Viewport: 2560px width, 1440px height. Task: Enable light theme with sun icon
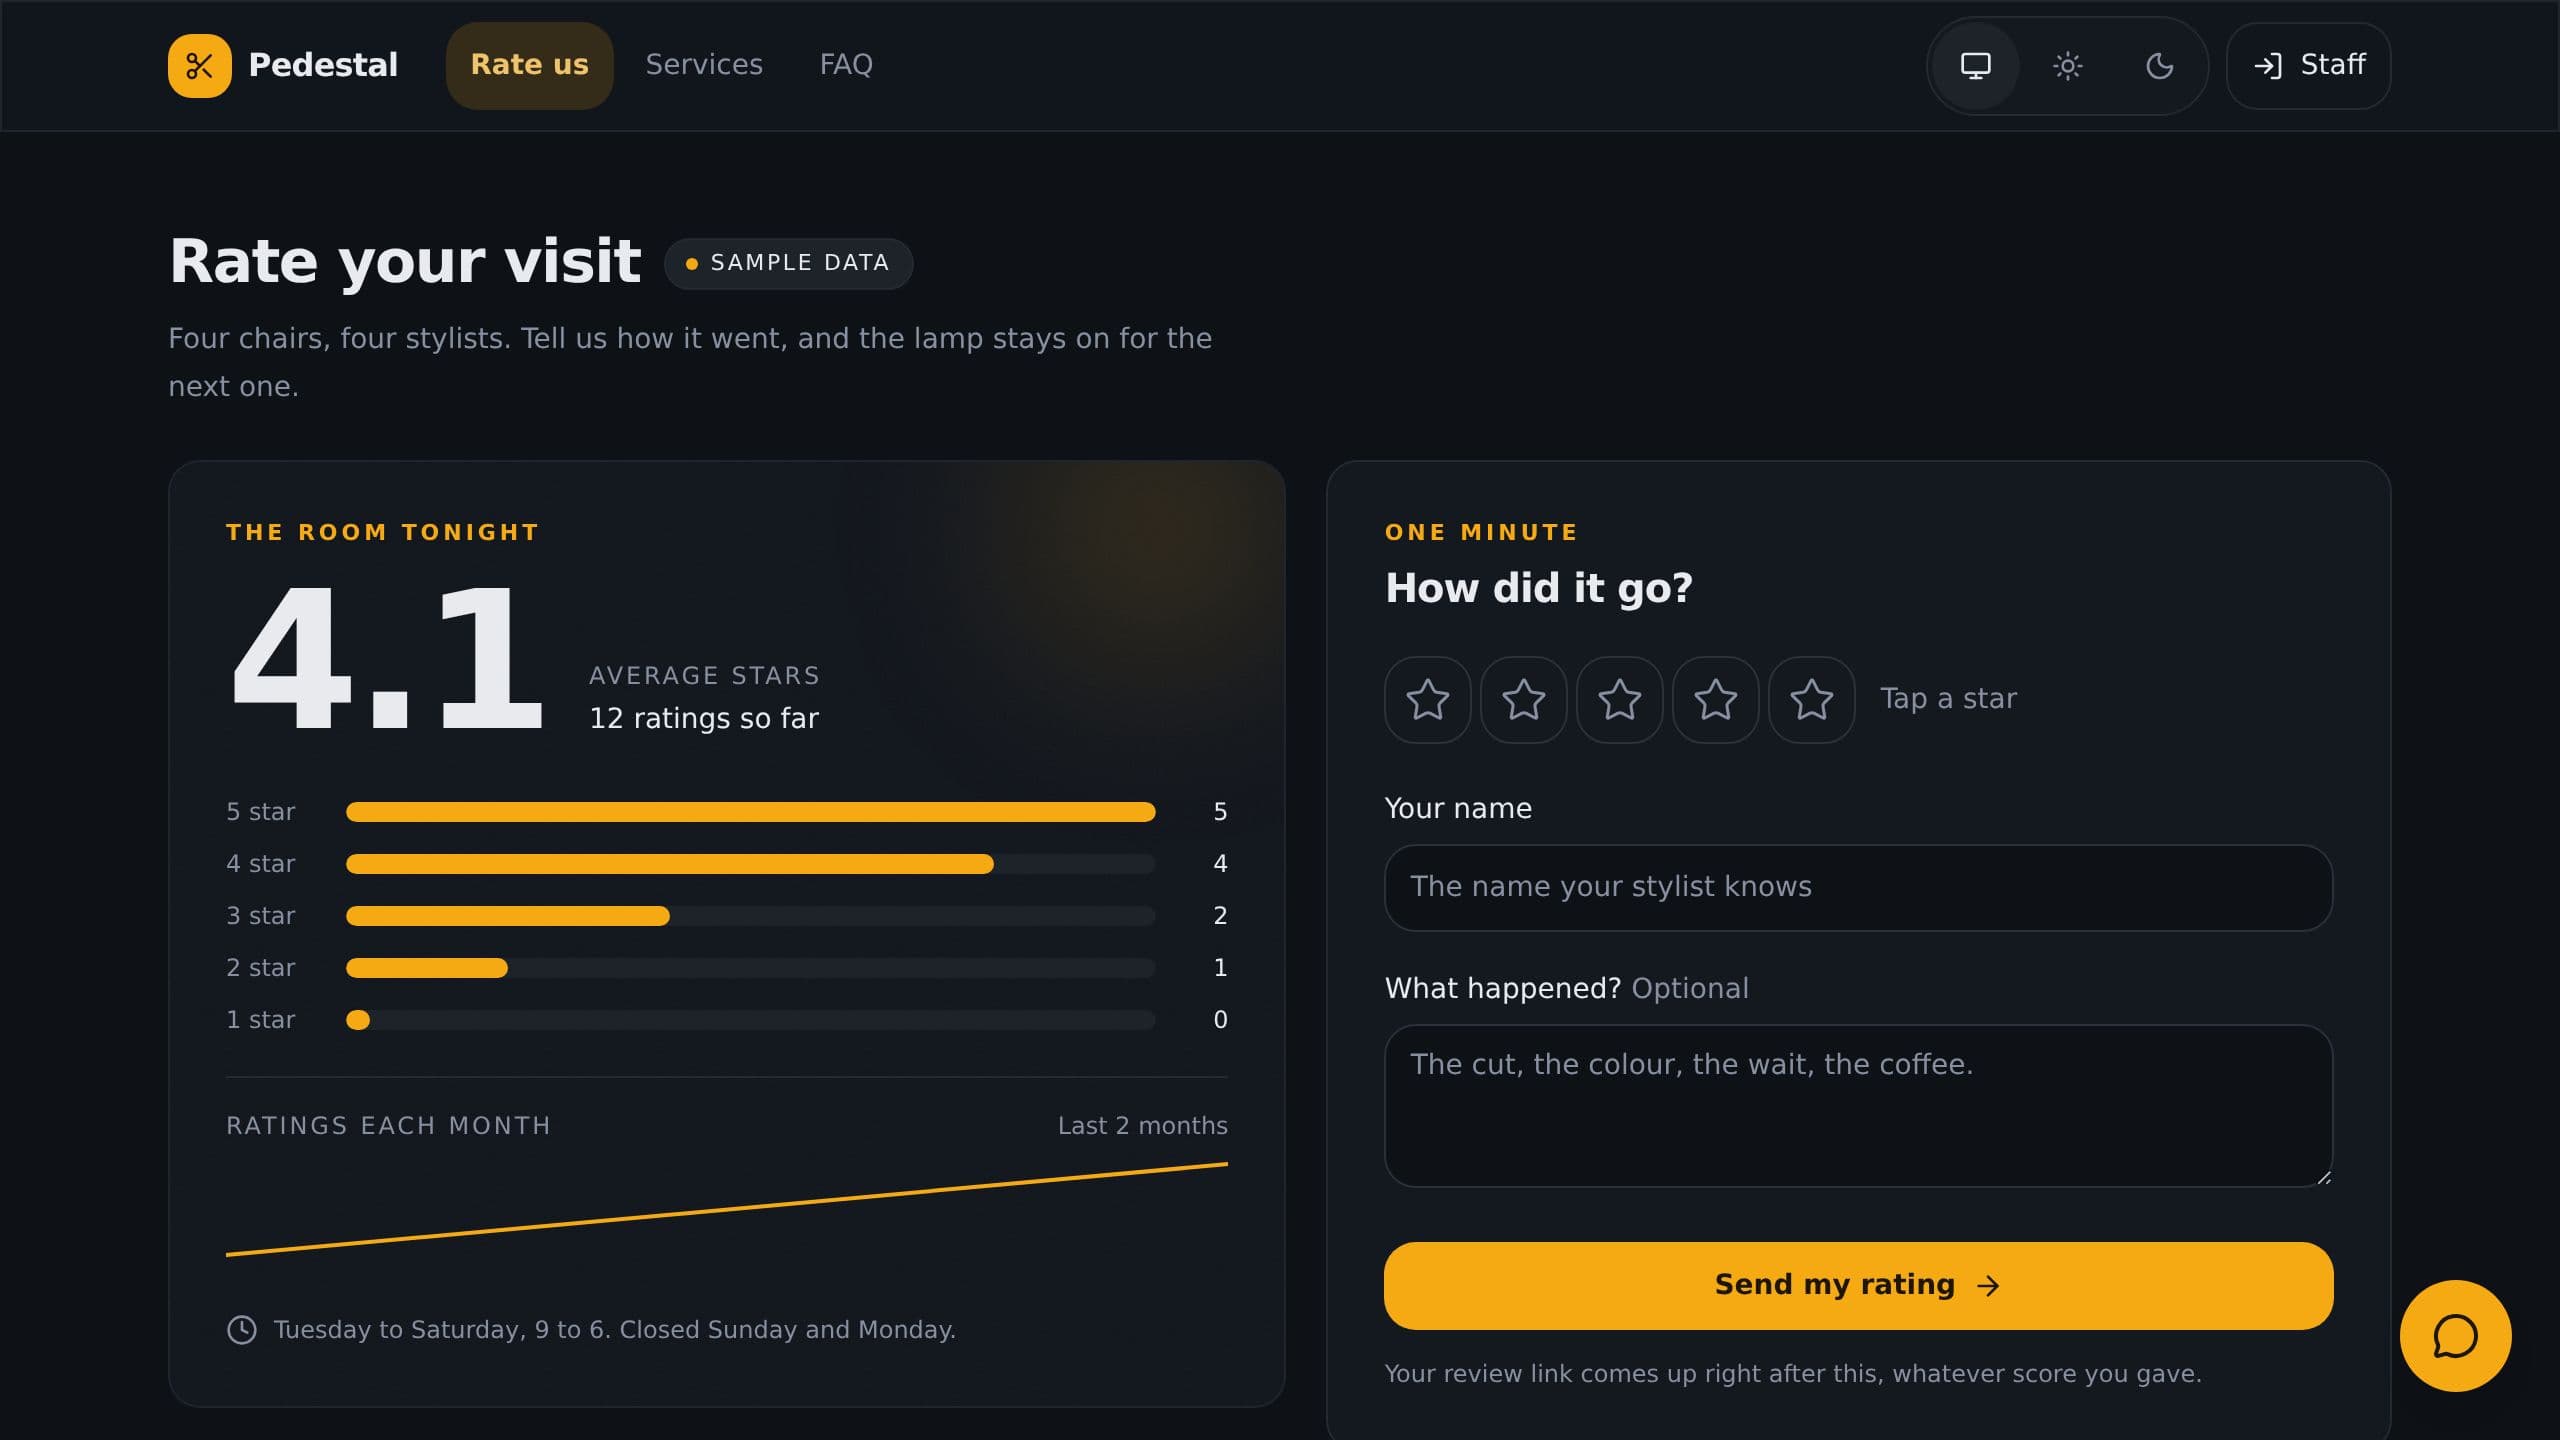2067,66
